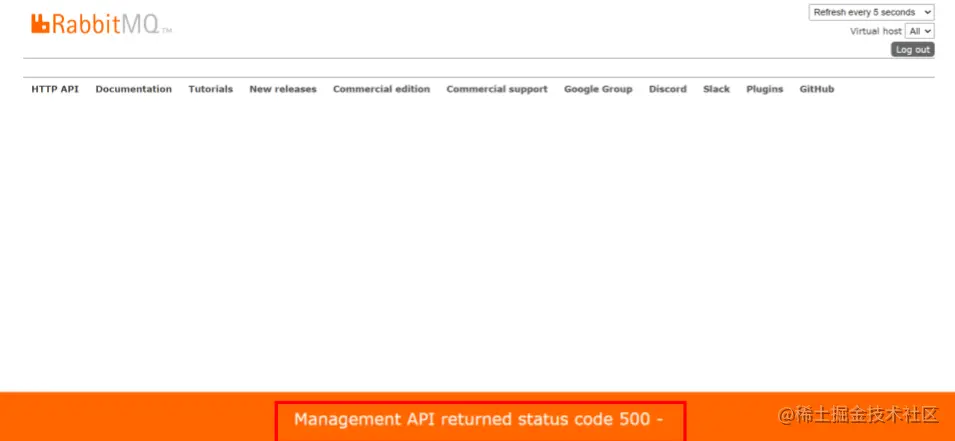Open the Virtual host dropdown
The image size is (955, 441).
click(x=919, y=31)
